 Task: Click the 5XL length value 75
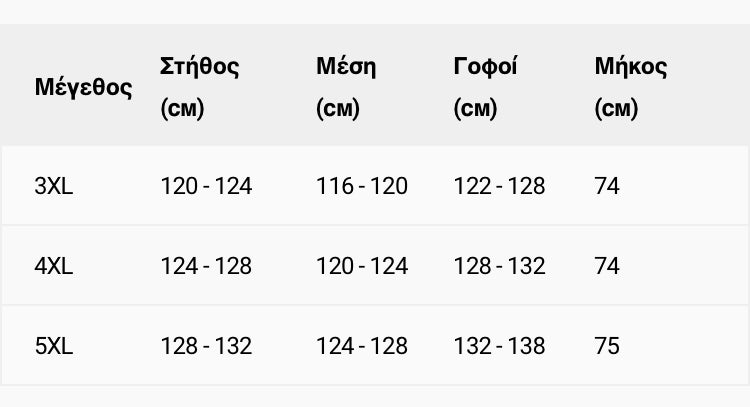607,346
